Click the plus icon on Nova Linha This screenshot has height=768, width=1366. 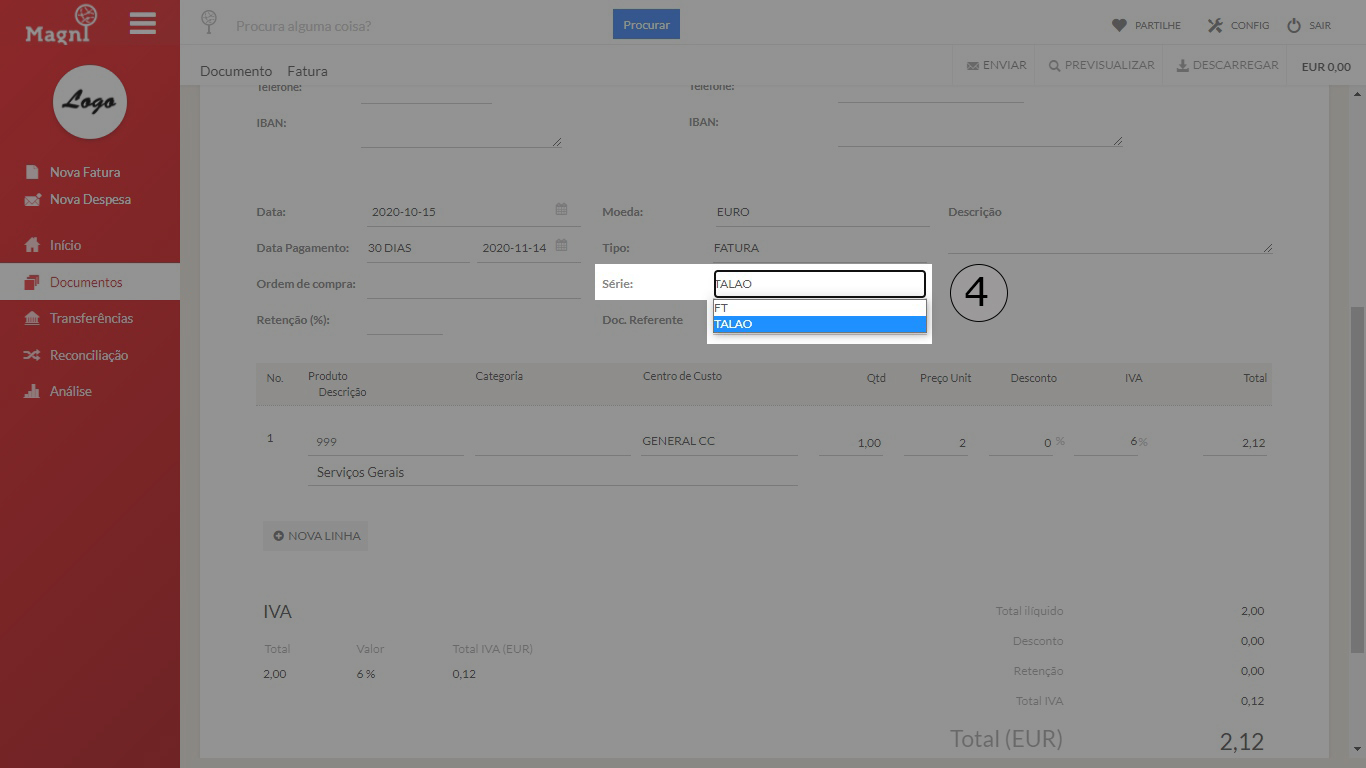279,536
